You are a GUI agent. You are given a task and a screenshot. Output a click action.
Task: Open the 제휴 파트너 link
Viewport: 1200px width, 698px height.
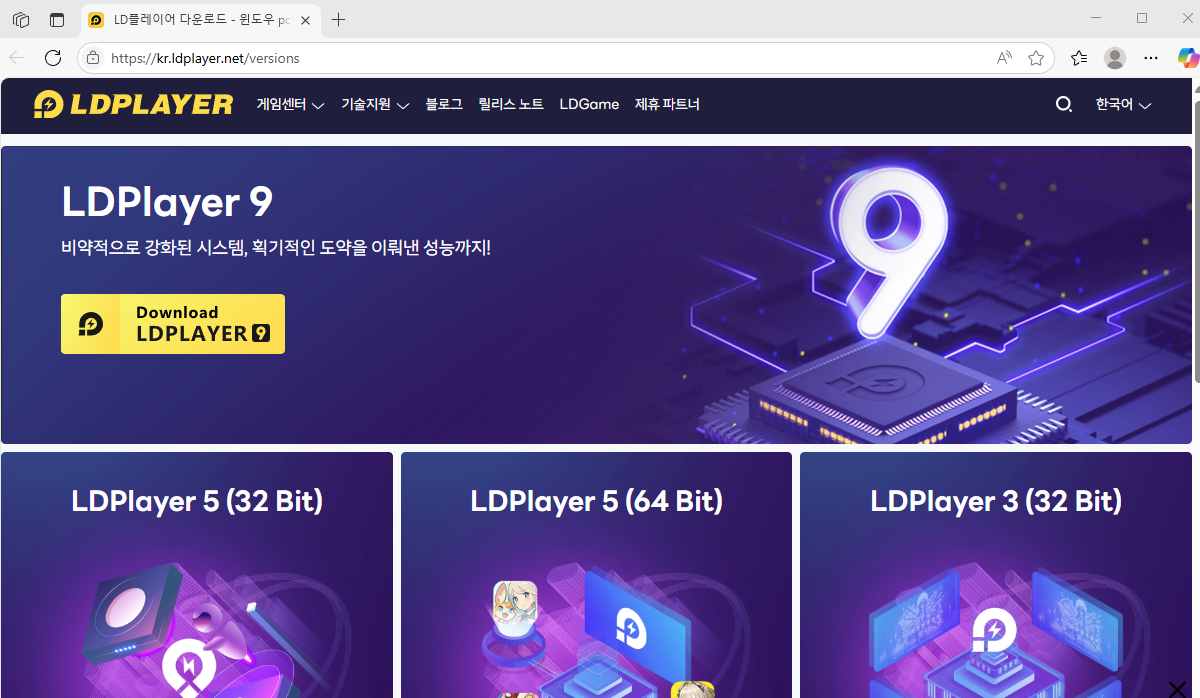pos(667,104)
